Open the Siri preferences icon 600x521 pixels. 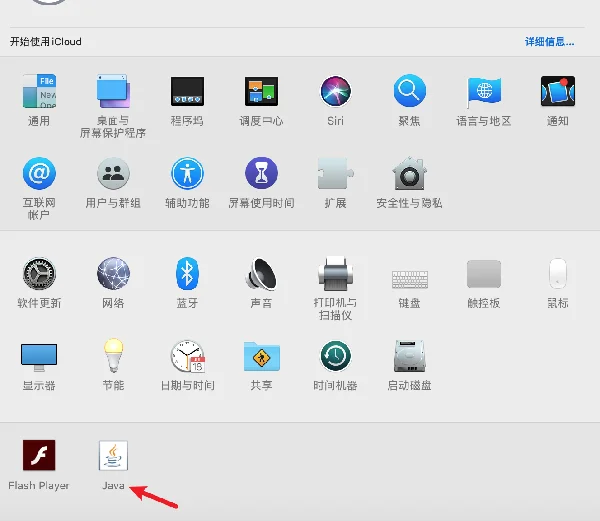coord(335,91)
